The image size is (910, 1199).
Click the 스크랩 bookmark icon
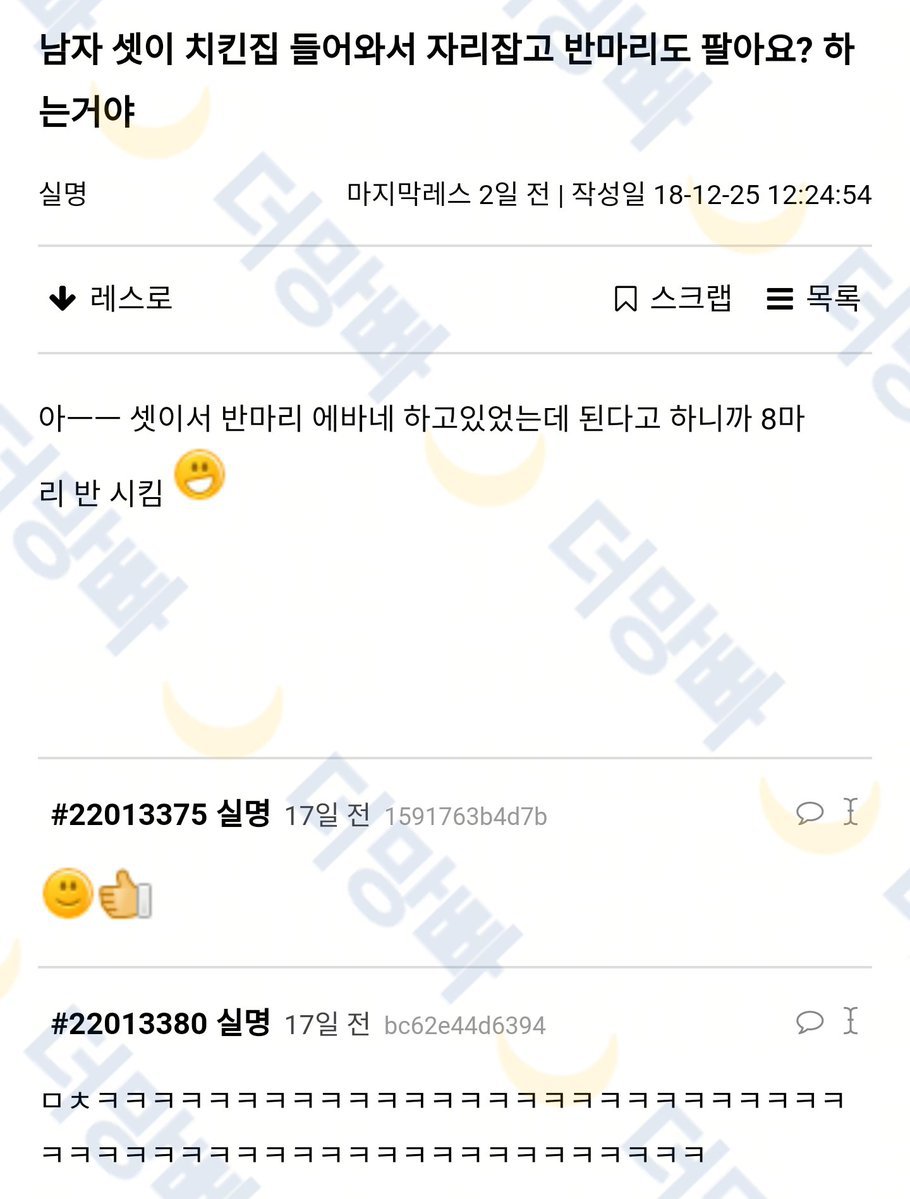click(x=626, y=298)
